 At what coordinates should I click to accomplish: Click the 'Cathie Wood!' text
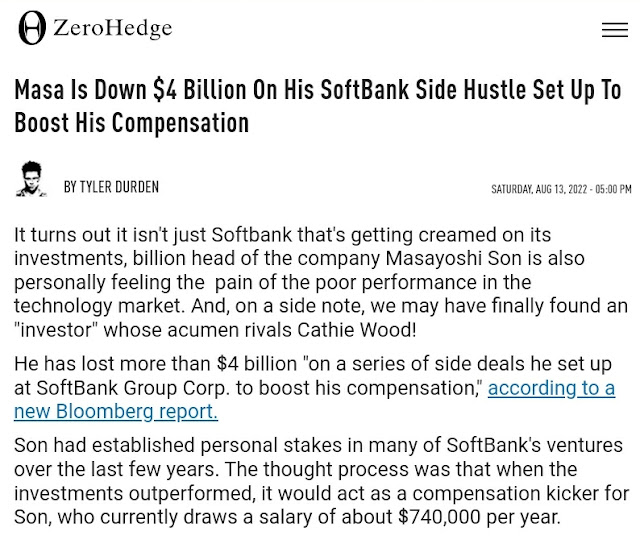pyautogui.click(x=357, y=330)
